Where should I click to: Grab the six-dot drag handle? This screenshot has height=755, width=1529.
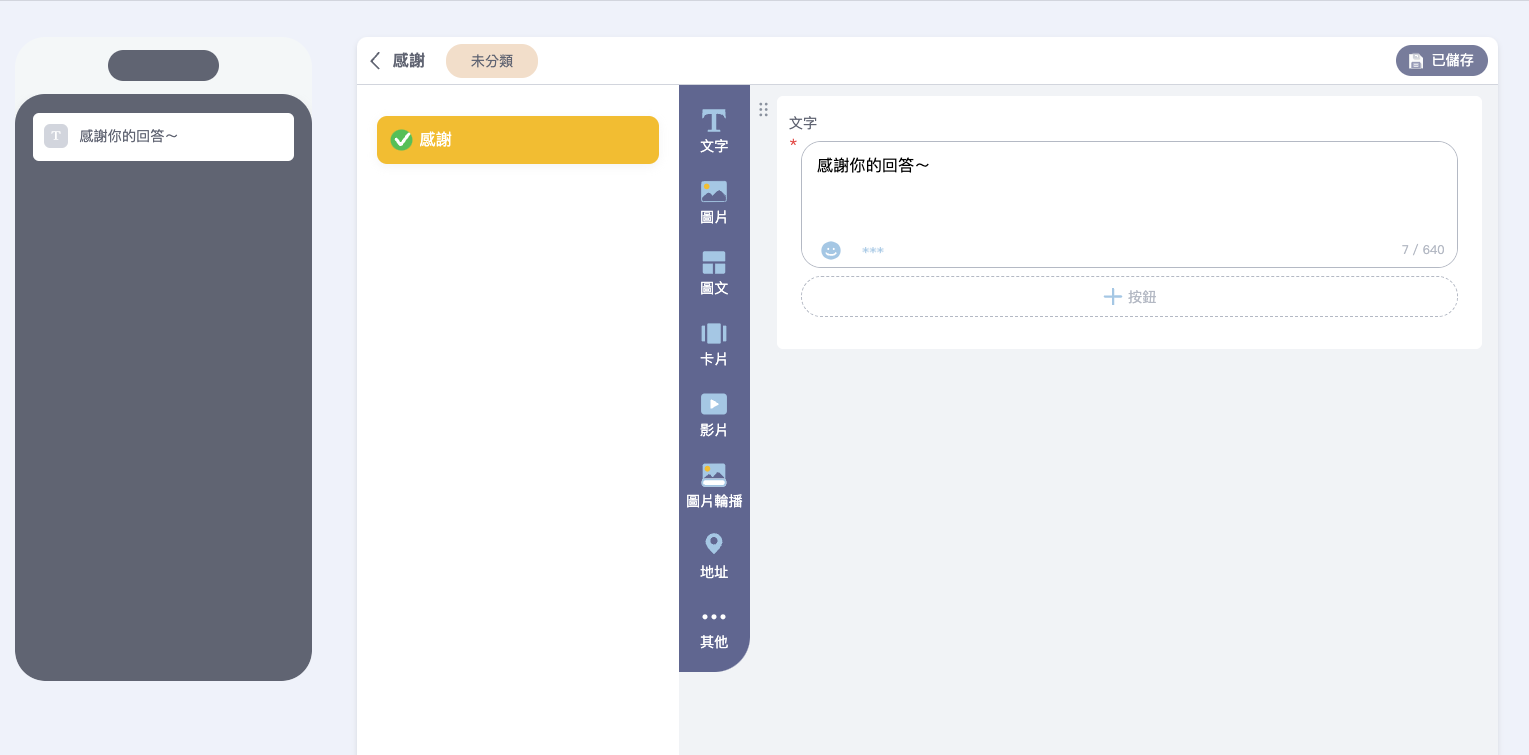click(x=763, y=109)
